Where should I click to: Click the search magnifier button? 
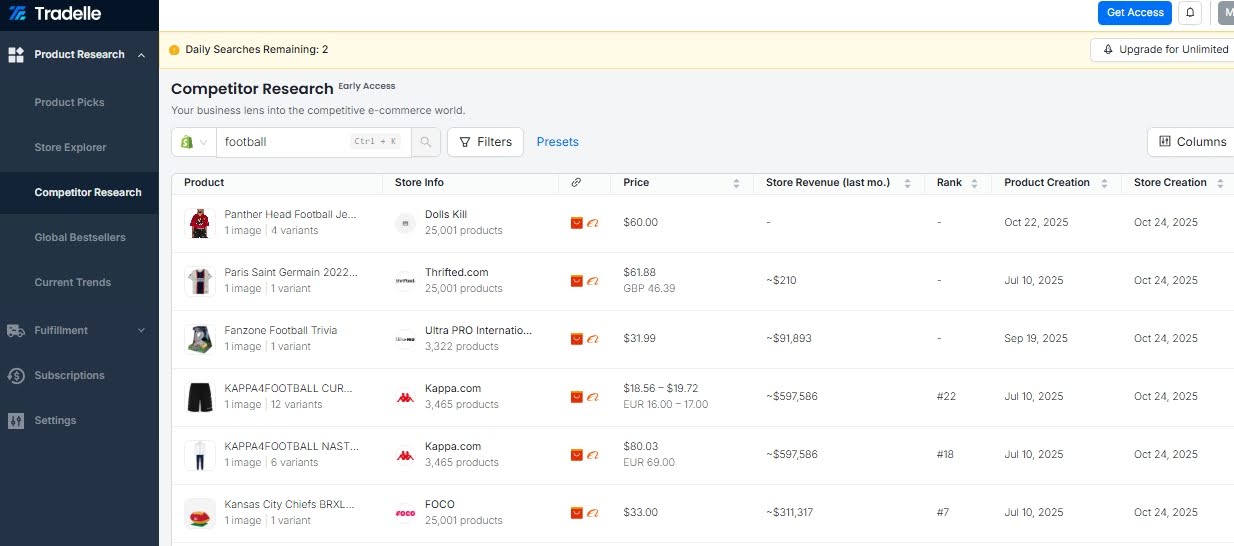[426, 142]
